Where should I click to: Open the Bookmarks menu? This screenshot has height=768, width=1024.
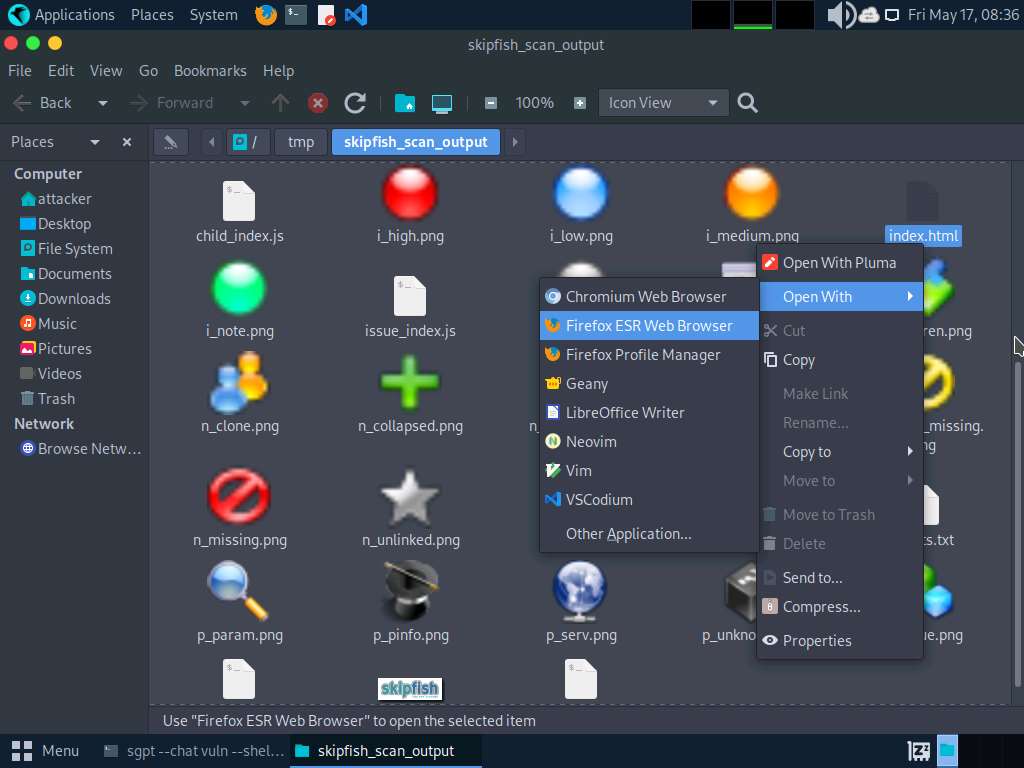click(x=210, y=71)
